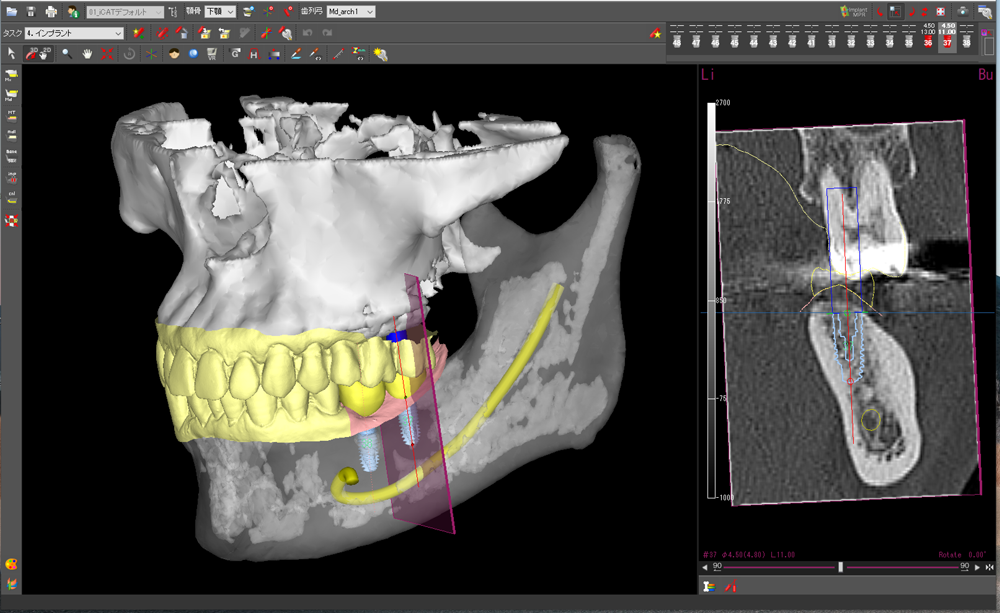
Task: Save the project with the floppy icon
Action: pyautogui.click(x=31, y=11)
